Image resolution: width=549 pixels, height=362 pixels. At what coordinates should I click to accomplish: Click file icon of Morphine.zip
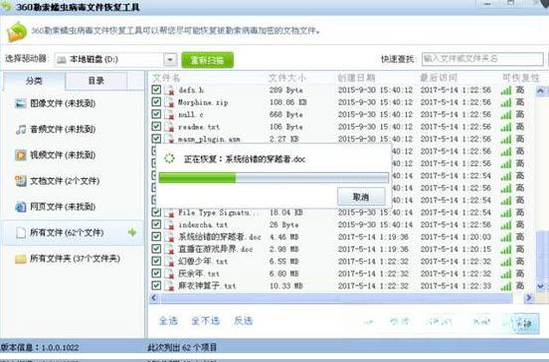tap(169, 102)
